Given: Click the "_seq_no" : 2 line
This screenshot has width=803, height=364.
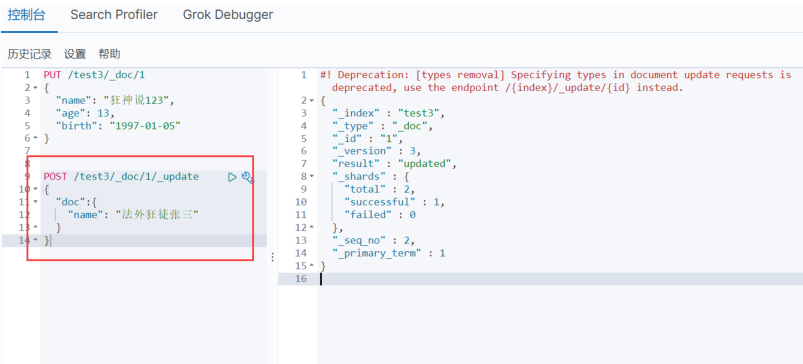Looking at the screenshot, I should pos(373,241).
